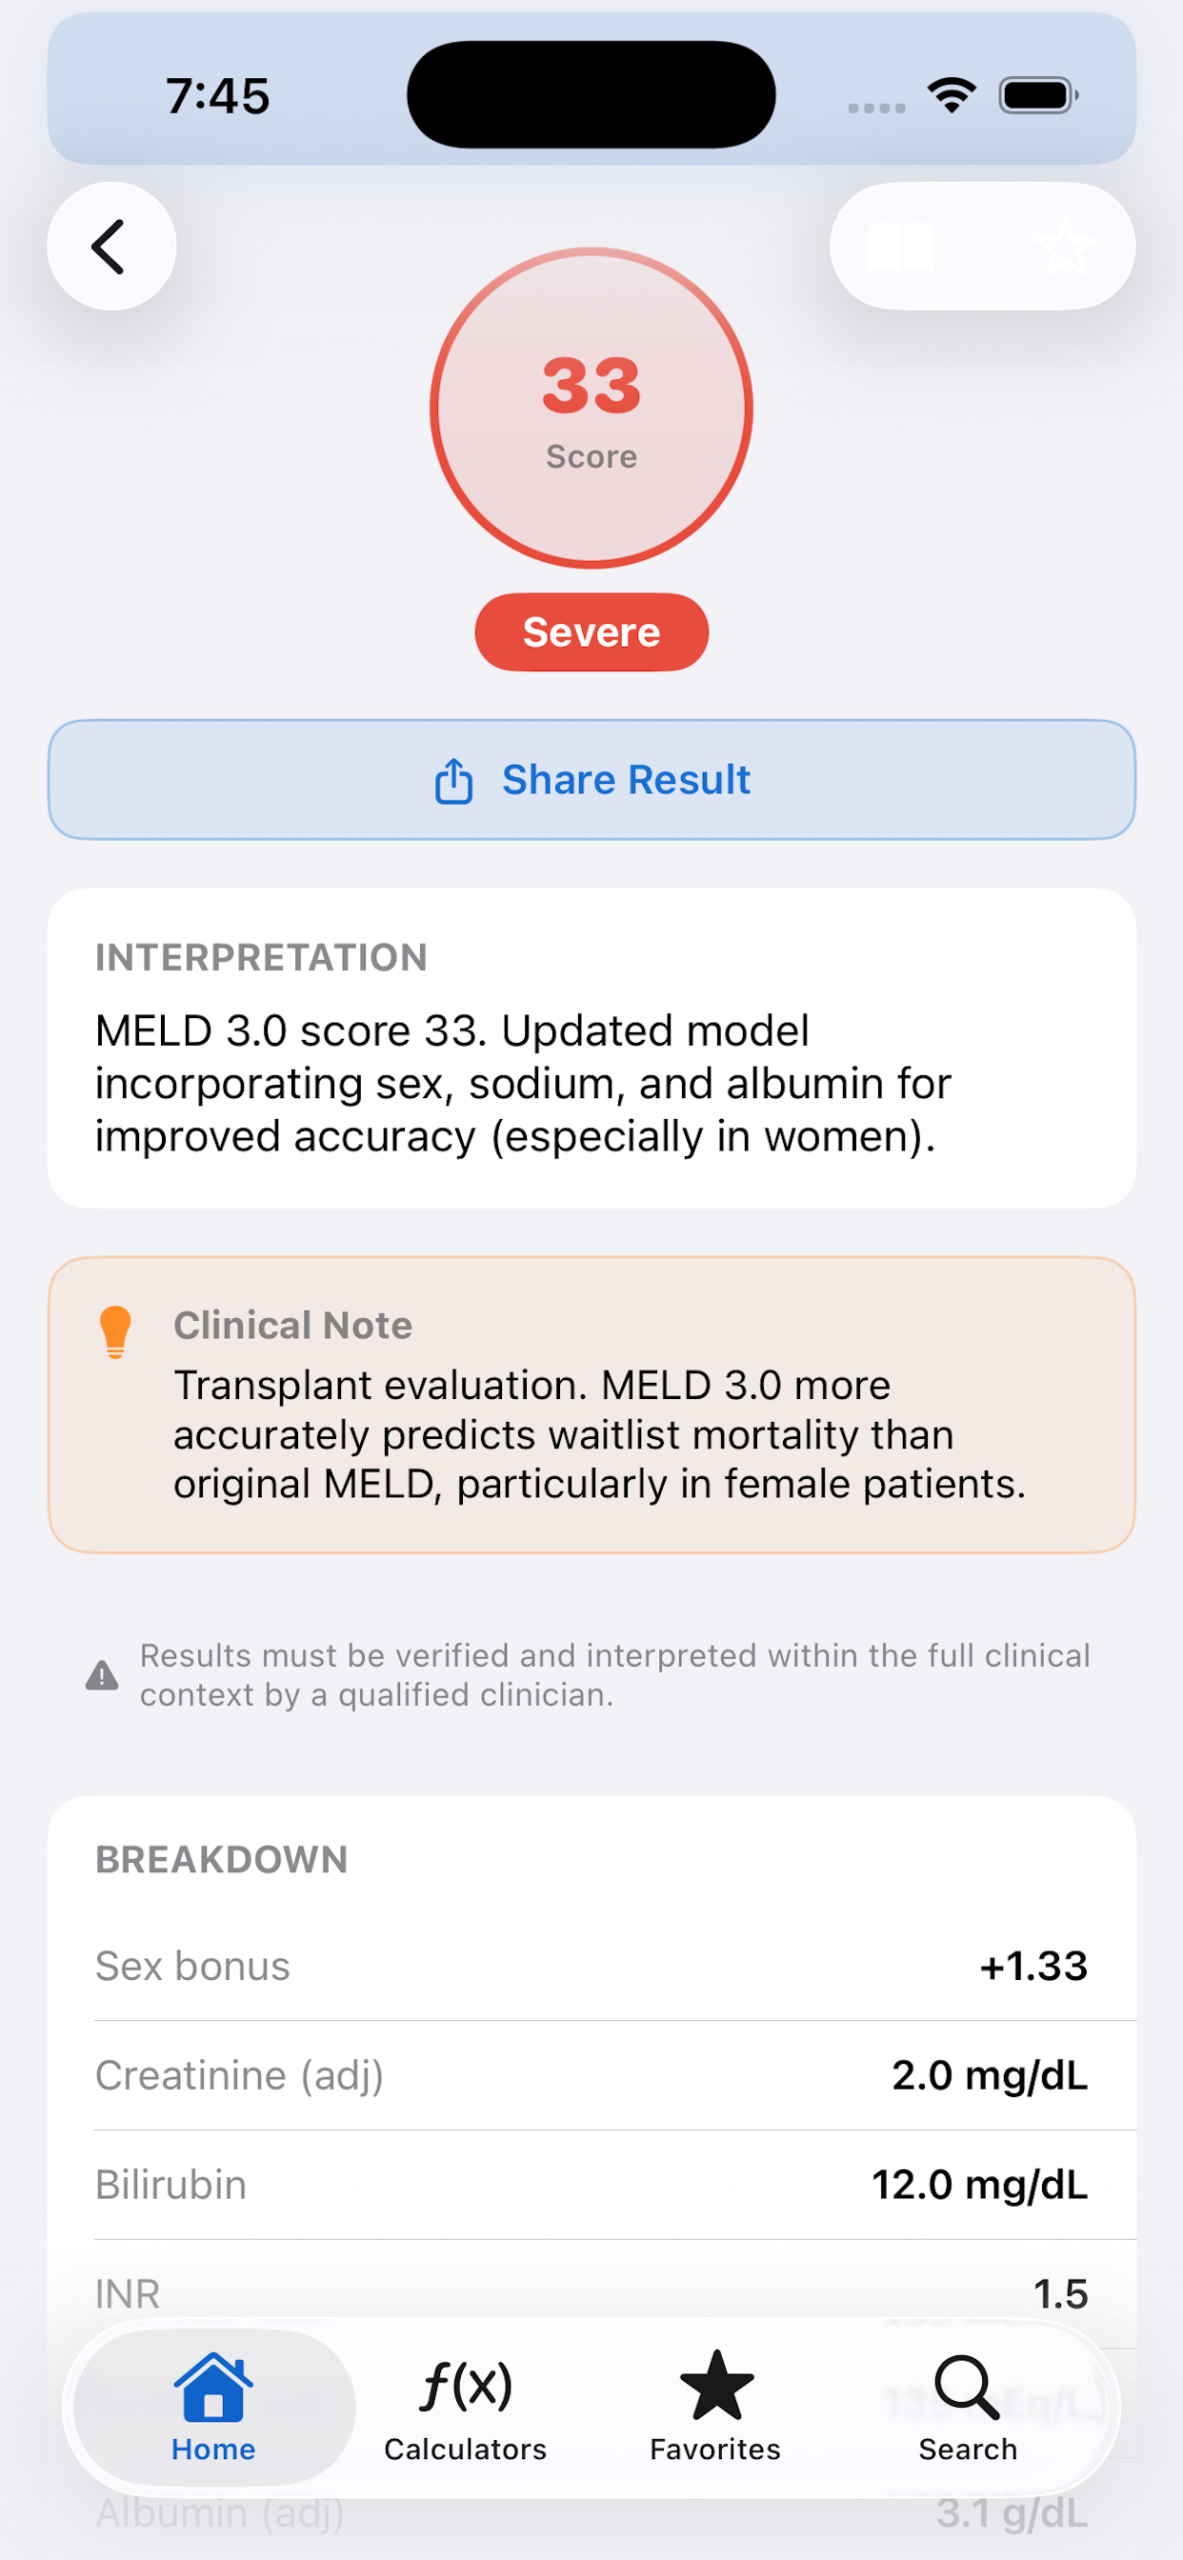This screenshot has width=1183, height=2560.
Task: Tap the Wi-Fi status icon
Action: [x=951, y=95]
